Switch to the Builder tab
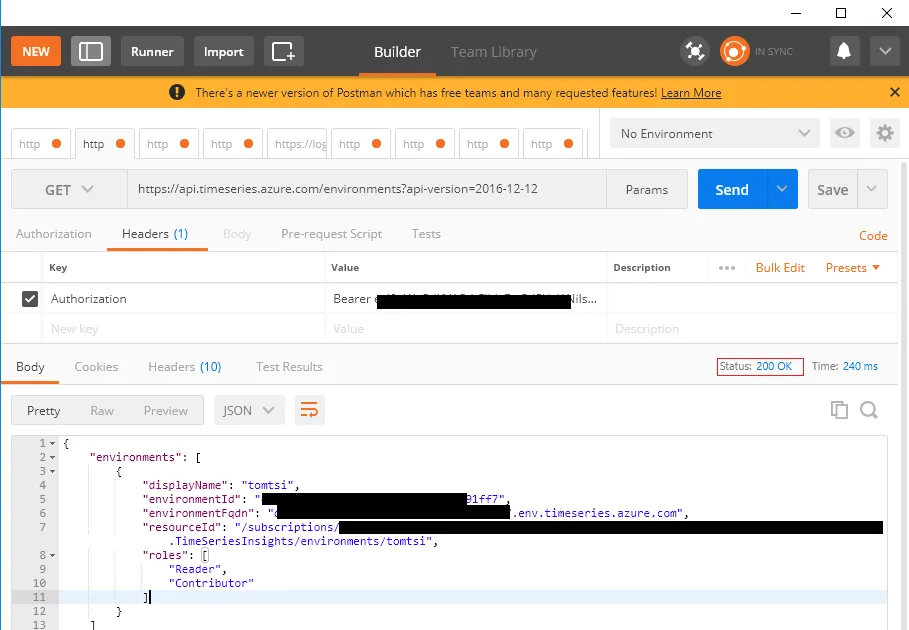This screenshot has height=630, width=909. click(397, 52)
